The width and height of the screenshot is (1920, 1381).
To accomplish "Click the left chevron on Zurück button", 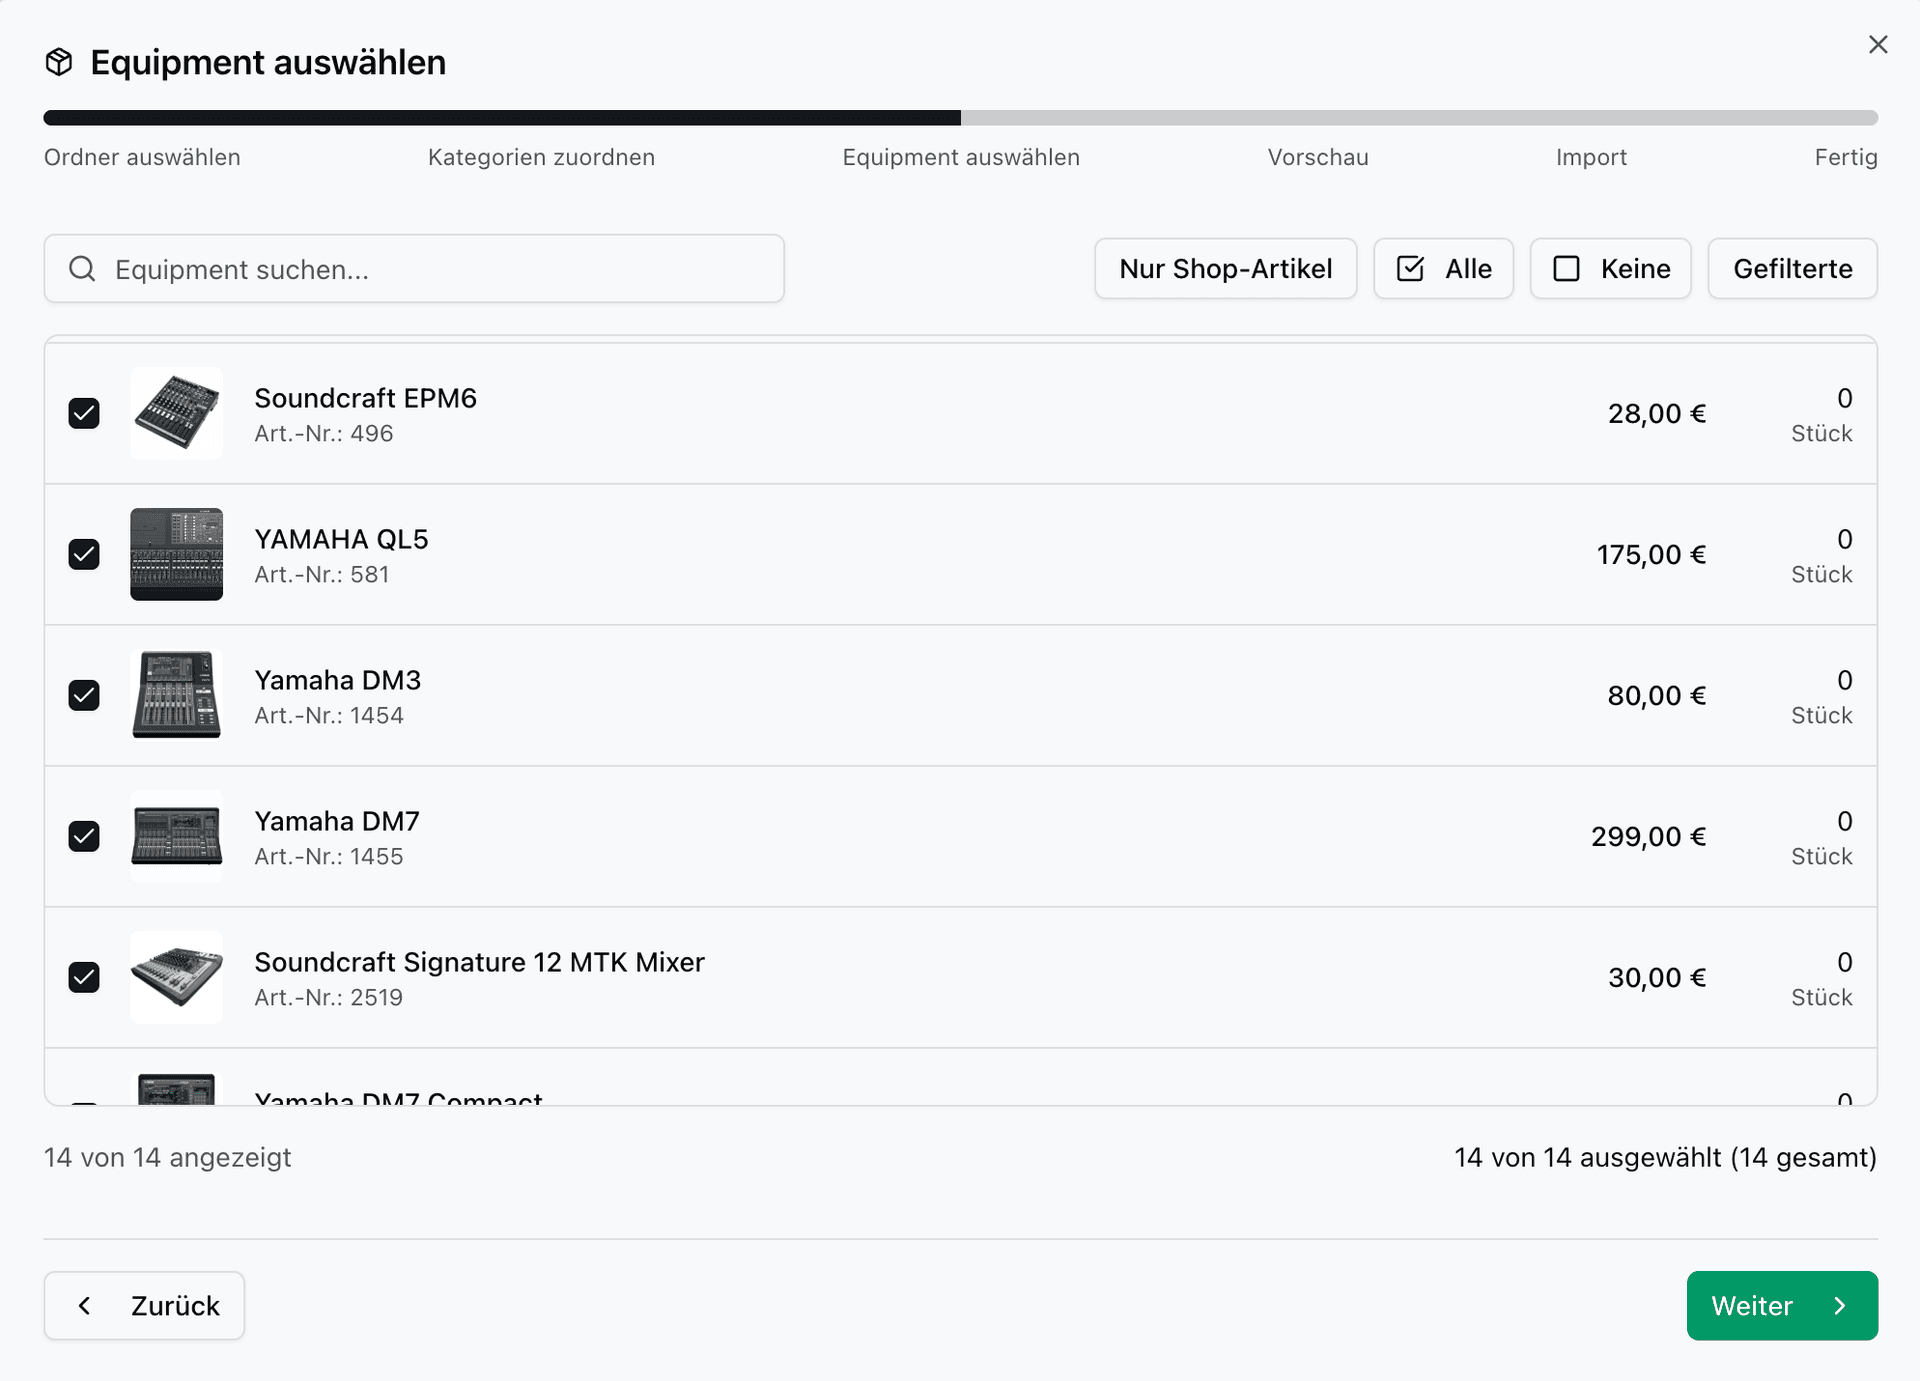I will pyautogui.click(x=85, y=1306).
